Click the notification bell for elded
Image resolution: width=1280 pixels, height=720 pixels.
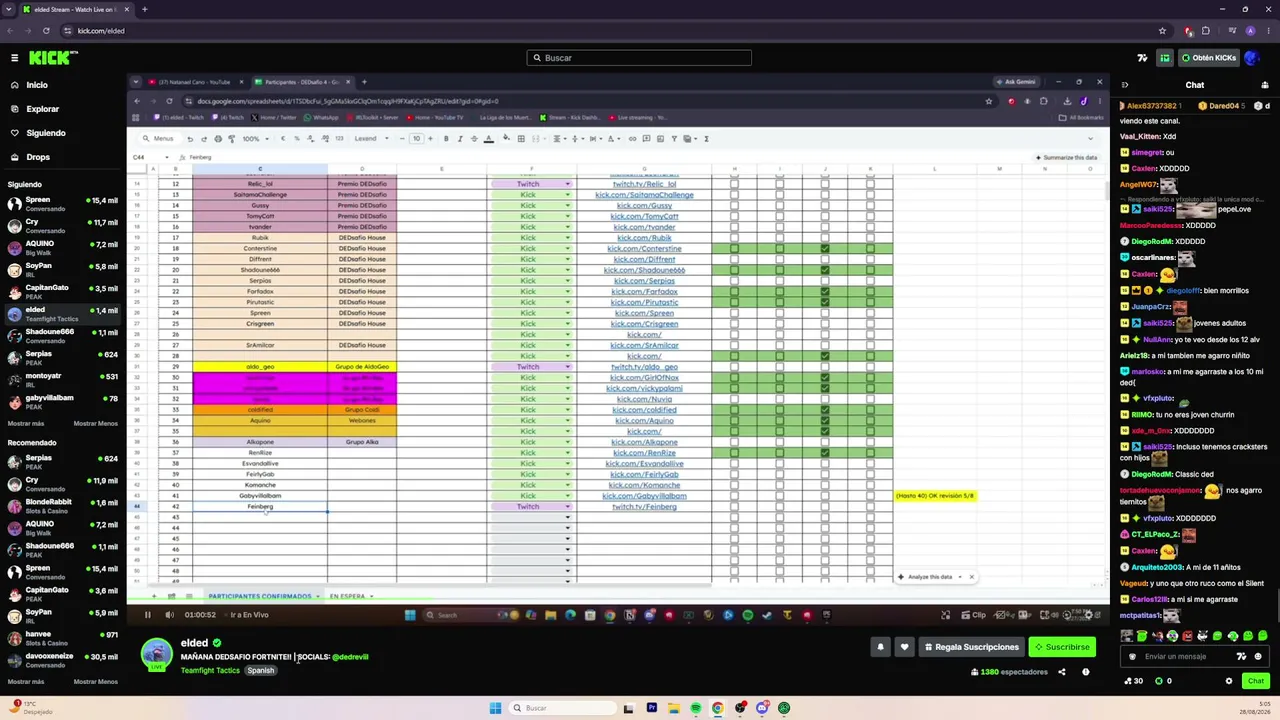[881, 647]
